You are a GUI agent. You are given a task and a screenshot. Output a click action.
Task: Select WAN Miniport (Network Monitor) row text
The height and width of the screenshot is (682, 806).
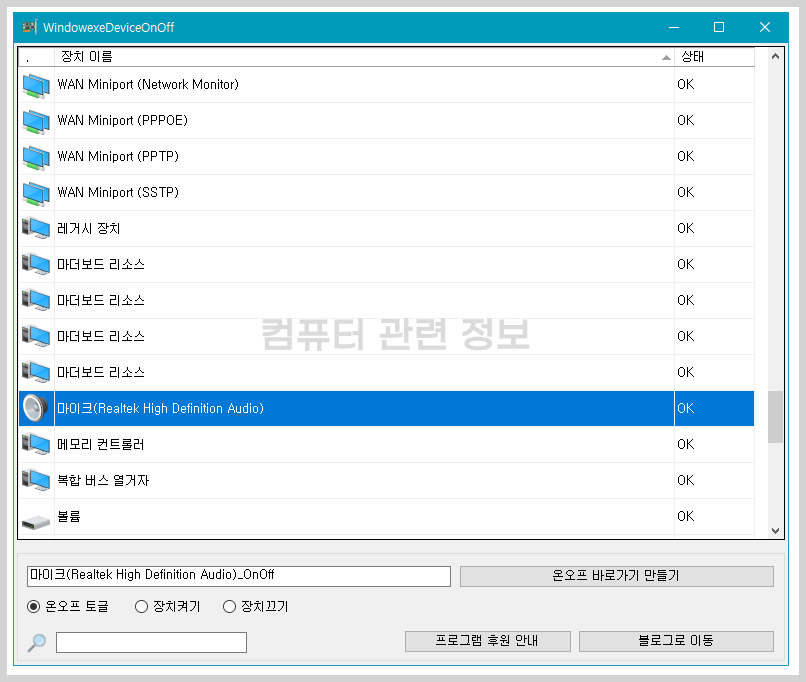tap(148, 84)
